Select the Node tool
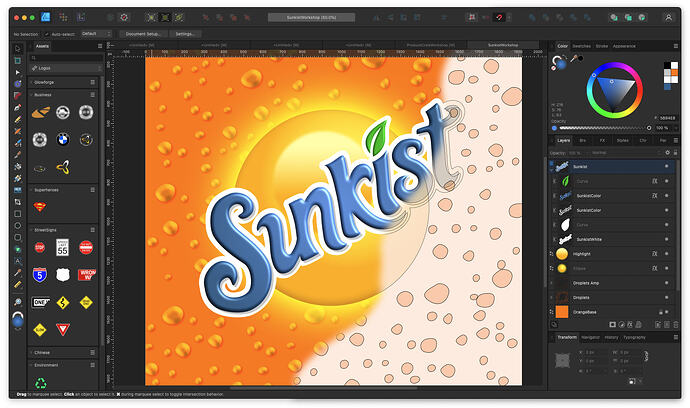This screenshot has width=690, height=408. pyautogui.click(x=18, y=72)
